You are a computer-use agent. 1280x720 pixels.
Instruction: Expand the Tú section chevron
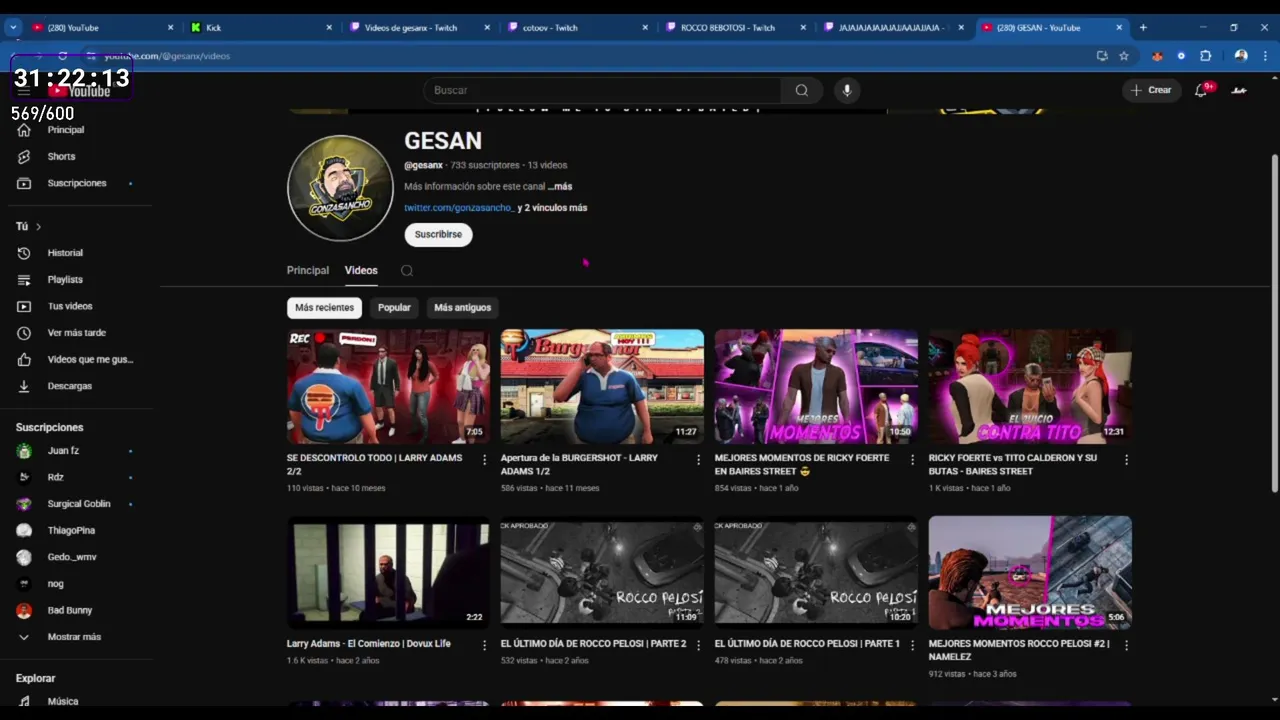pos(38,227)
